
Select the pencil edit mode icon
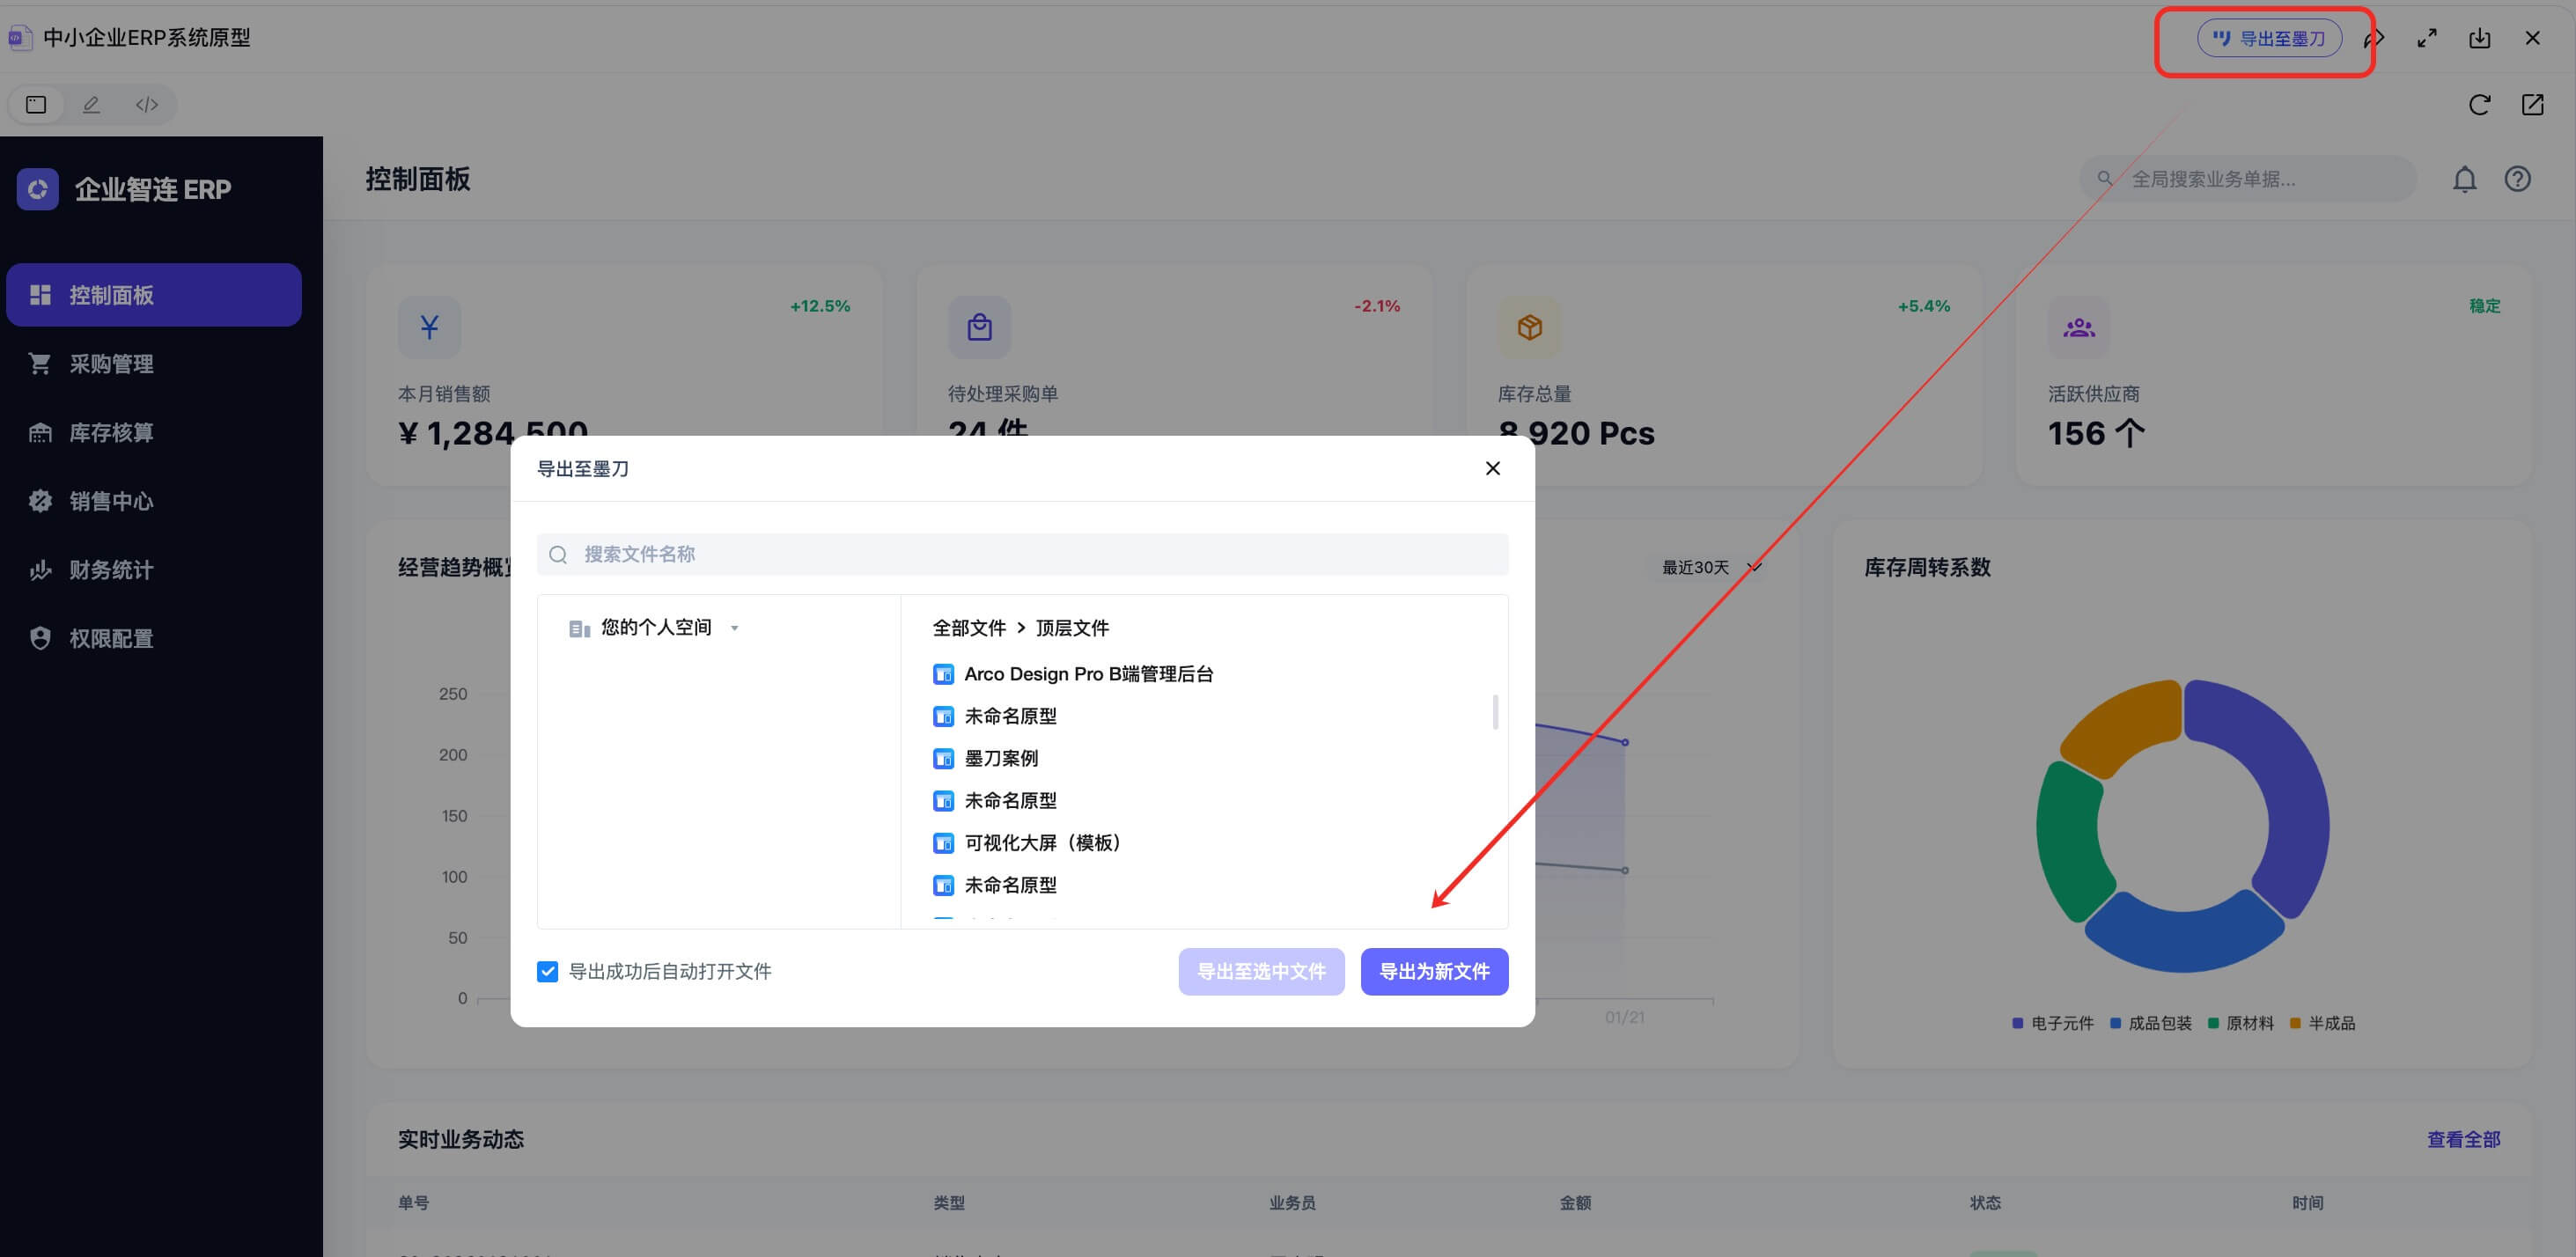pyautogui.click(x=91, y=105)
